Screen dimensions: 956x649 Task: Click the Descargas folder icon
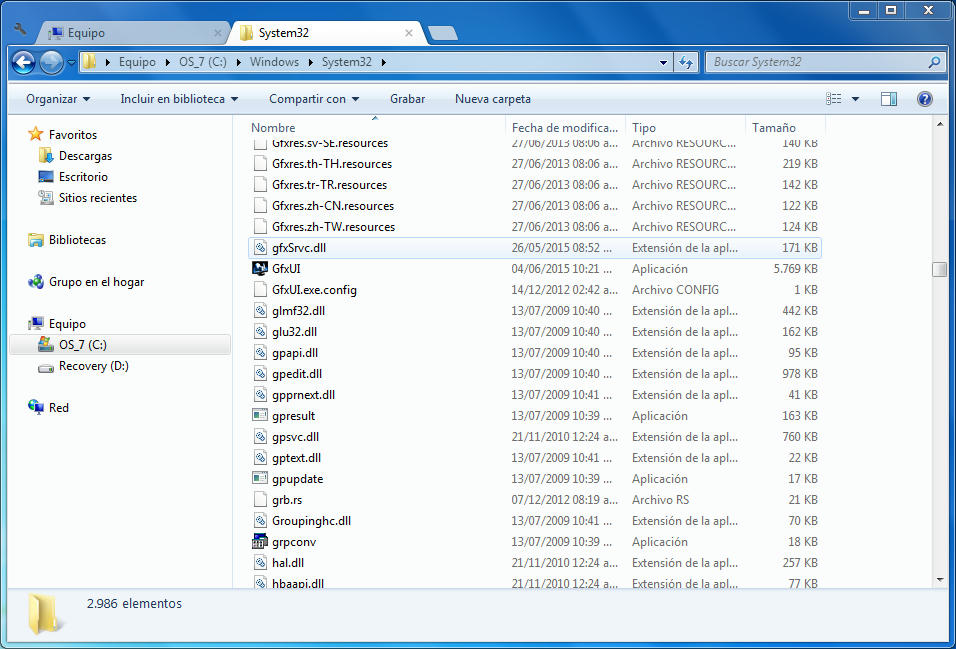[x=46, y=156]
